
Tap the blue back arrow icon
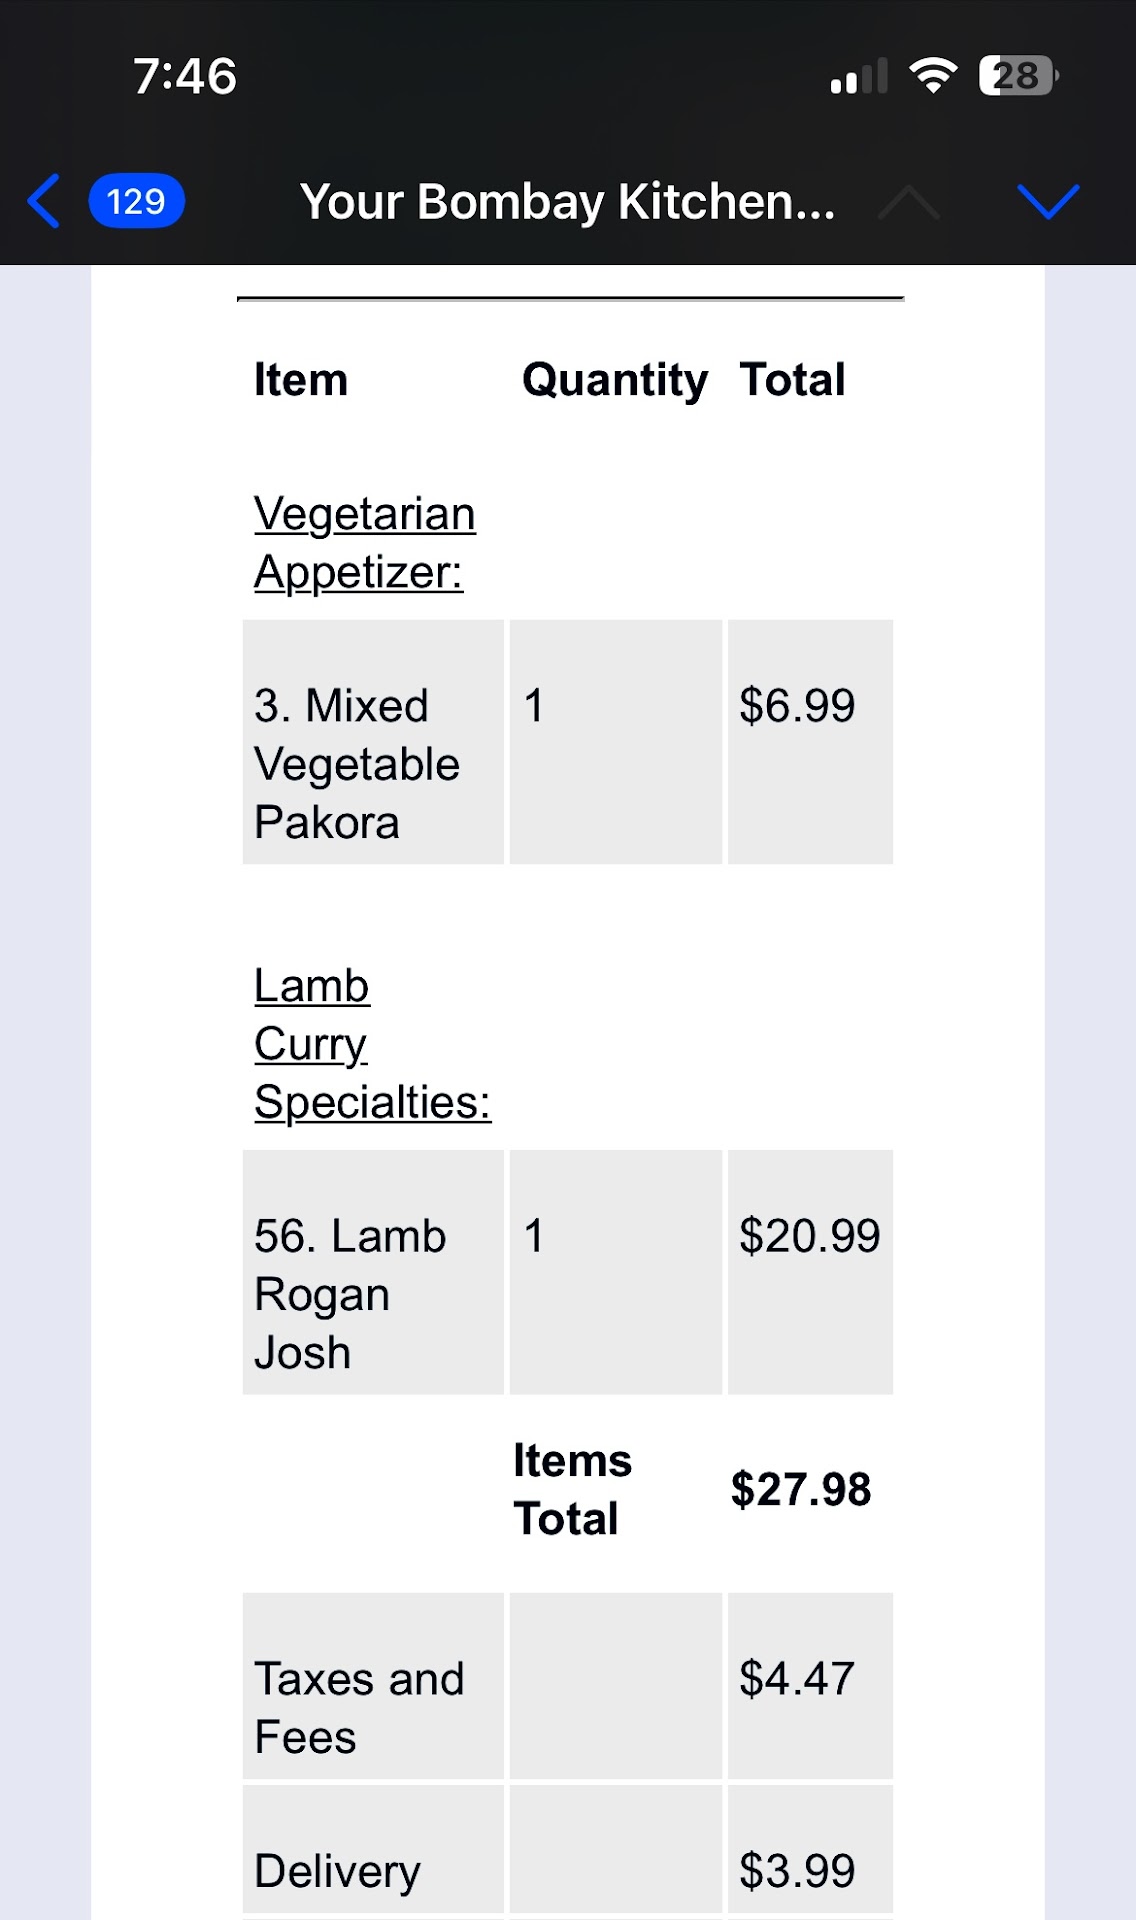click(44, 201)
